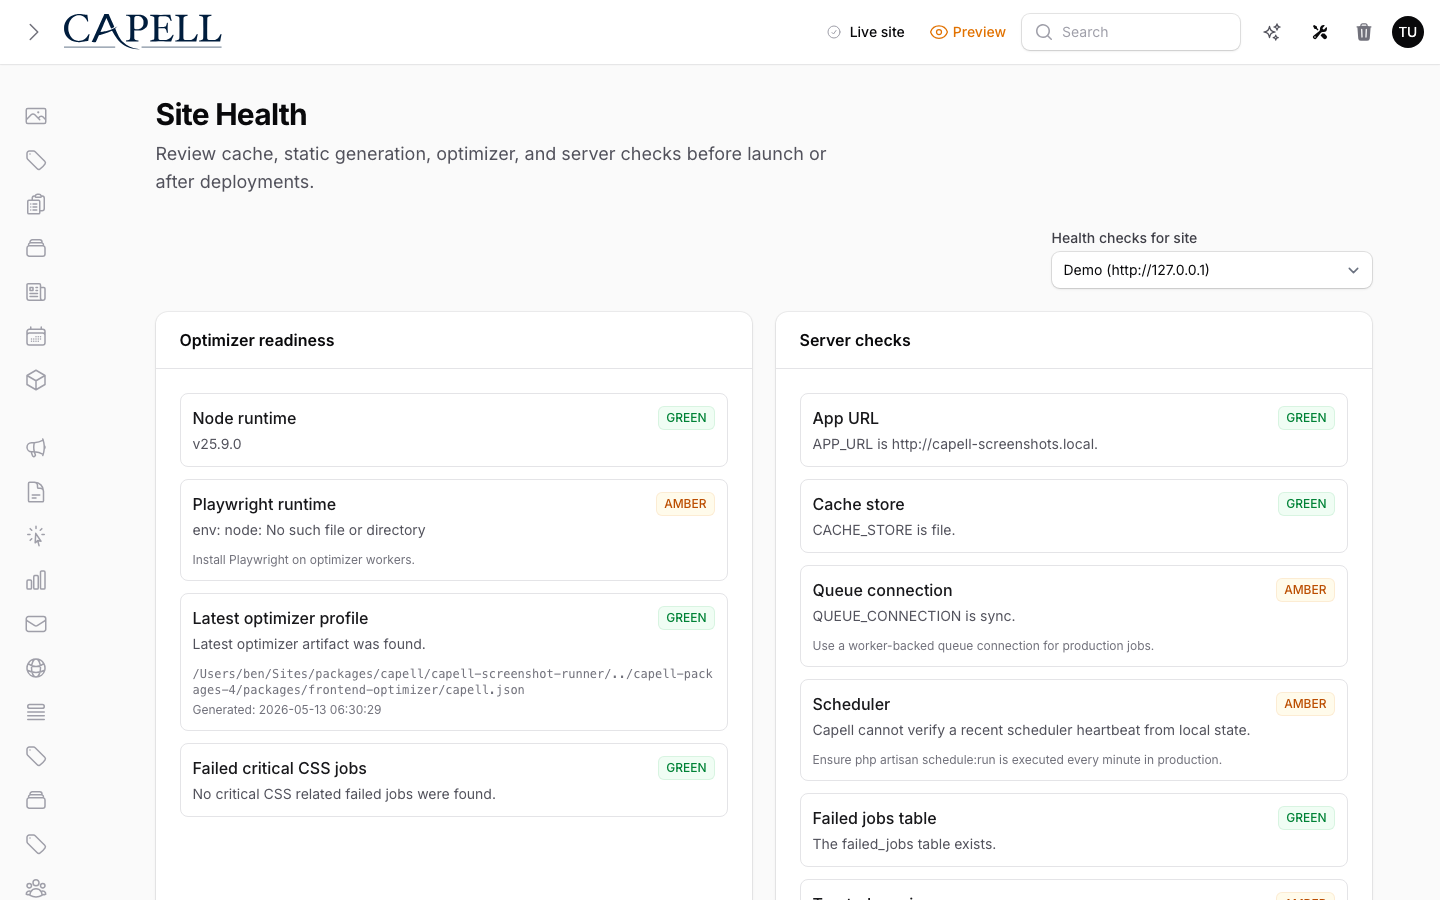Viewport: 1440px width, 900px height.
Task: Click the GREEN badge on Latest optimizer profile
Action: point(686,618)
